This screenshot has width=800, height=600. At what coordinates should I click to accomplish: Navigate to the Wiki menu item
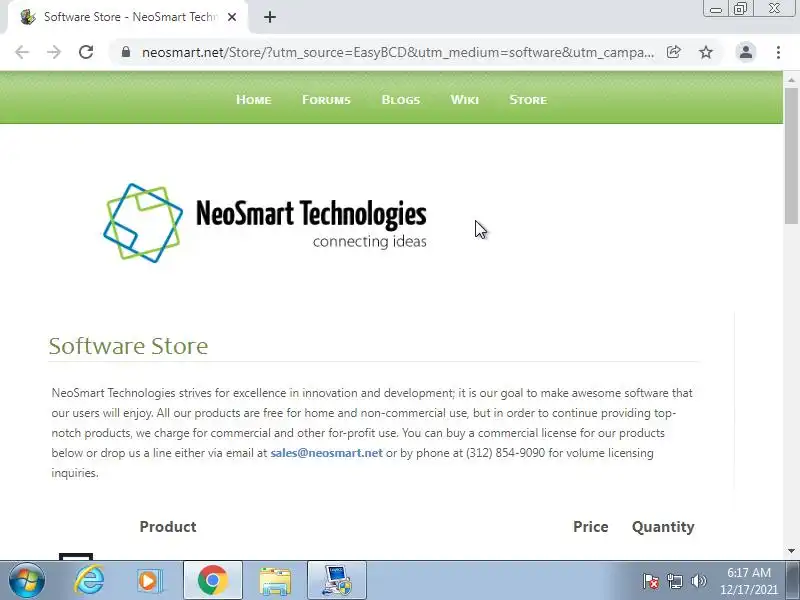pos(464,99)
